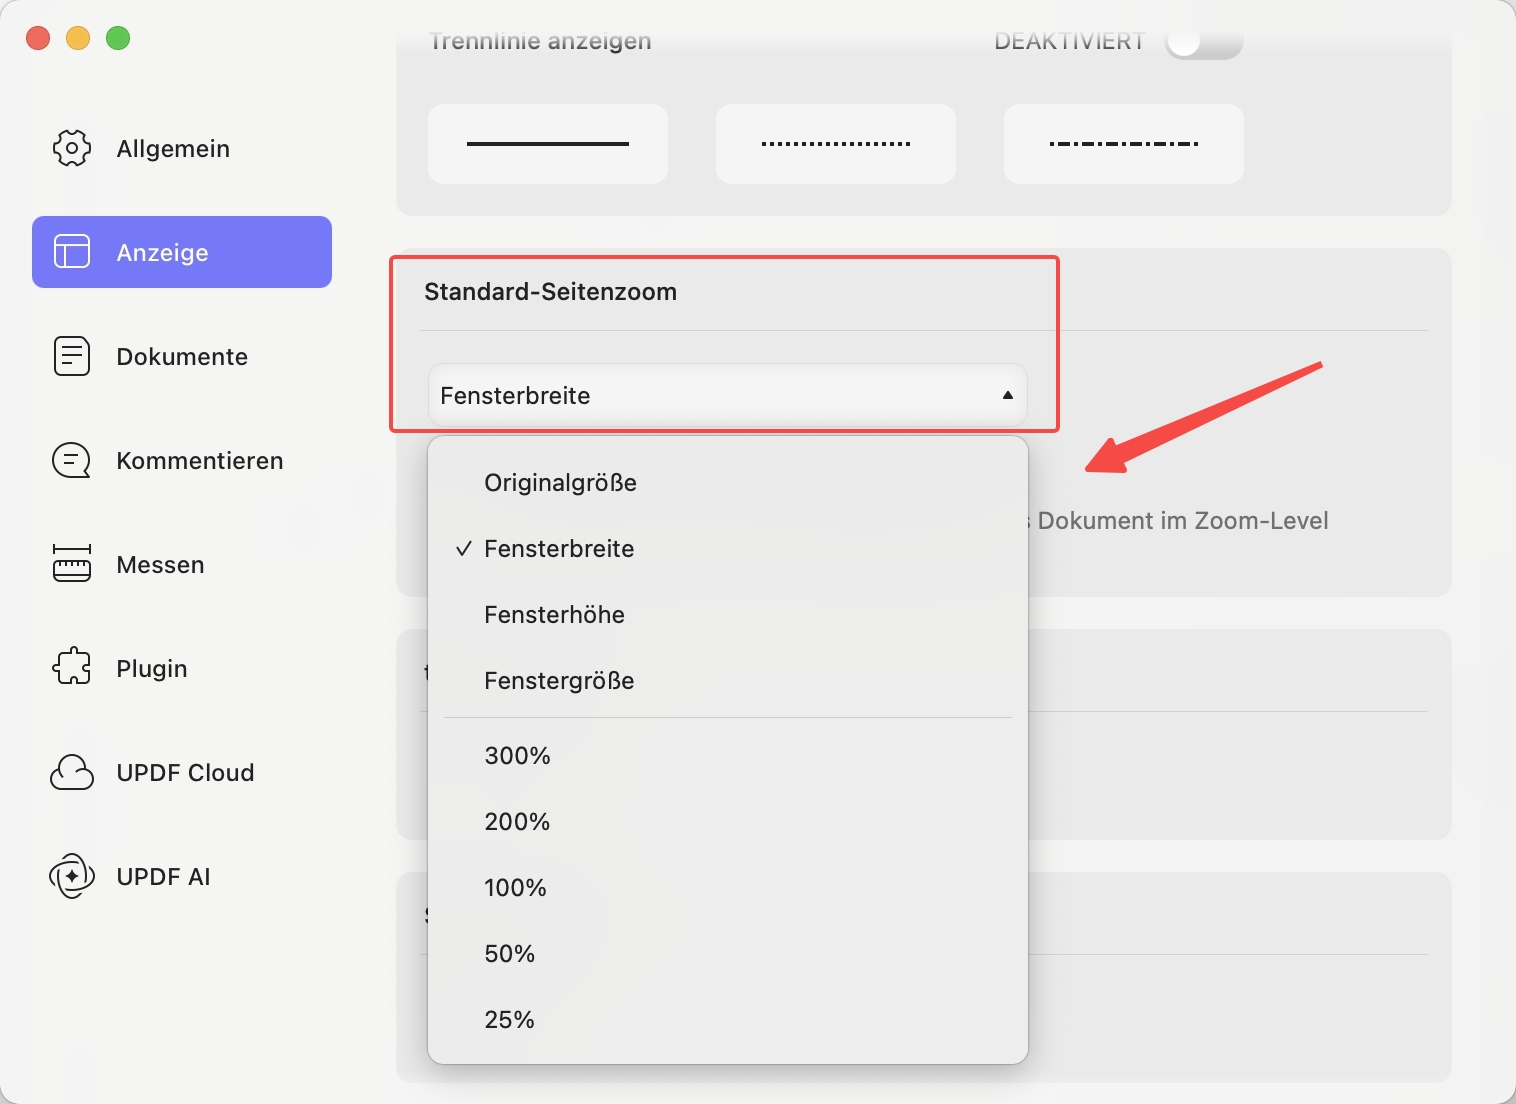This screenshot has height=1104, width=1516.
Task: Collapse the Fensterbreite zoom dropdown
Action: pos(727,395)
